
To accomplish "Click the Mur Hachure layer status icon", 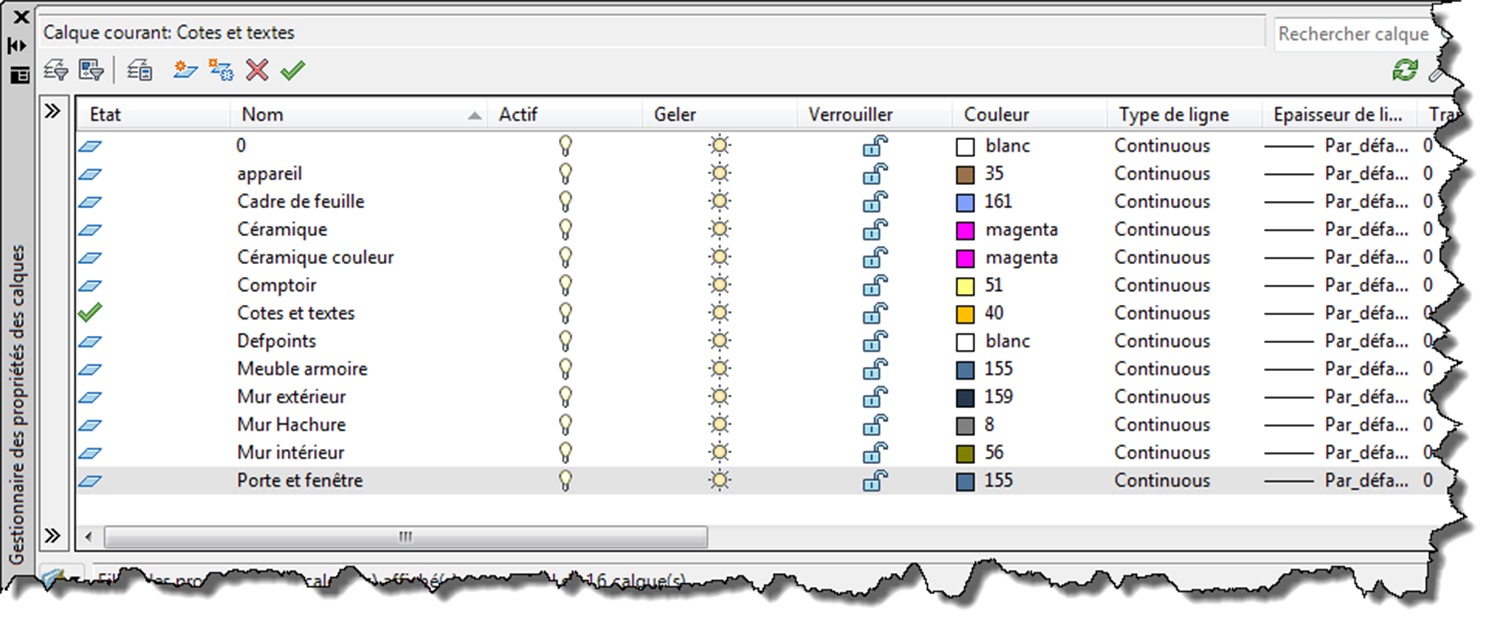I will point(91,425).
